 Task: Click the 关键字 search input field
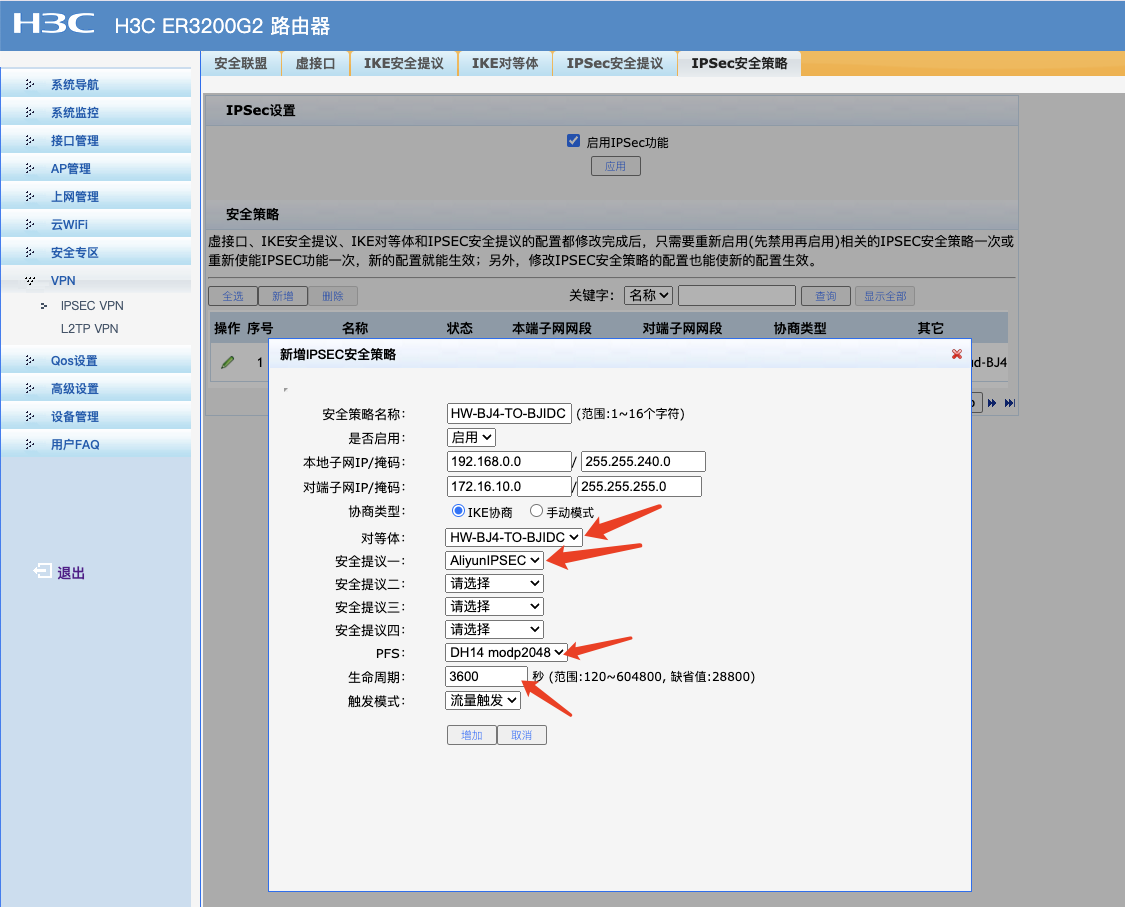[737, 295]
